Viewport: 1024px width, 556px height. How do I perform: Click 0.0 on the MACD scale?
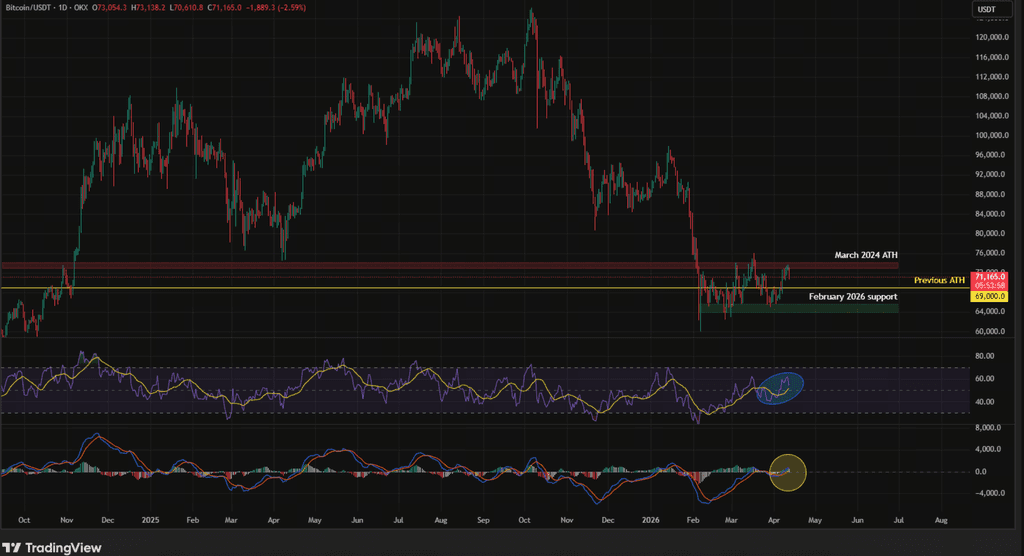[x=980, y=472]
